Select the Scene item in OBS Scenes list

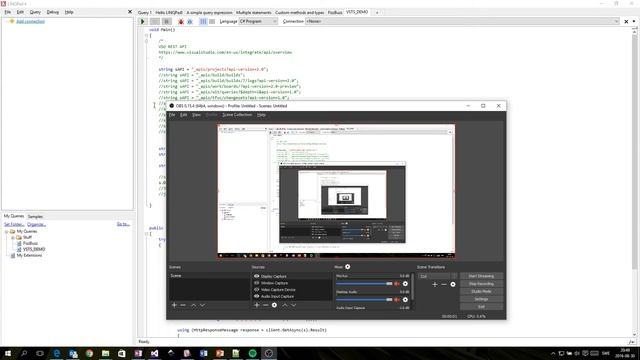tap(209, 276)
